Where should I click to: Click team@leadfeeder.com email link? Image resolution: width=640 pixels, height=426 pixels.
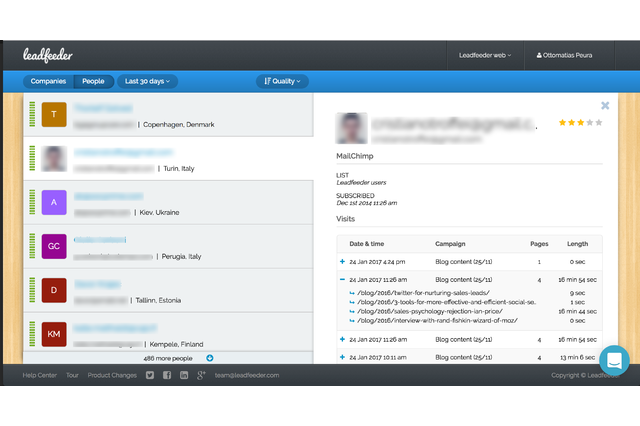click(247, 375)
